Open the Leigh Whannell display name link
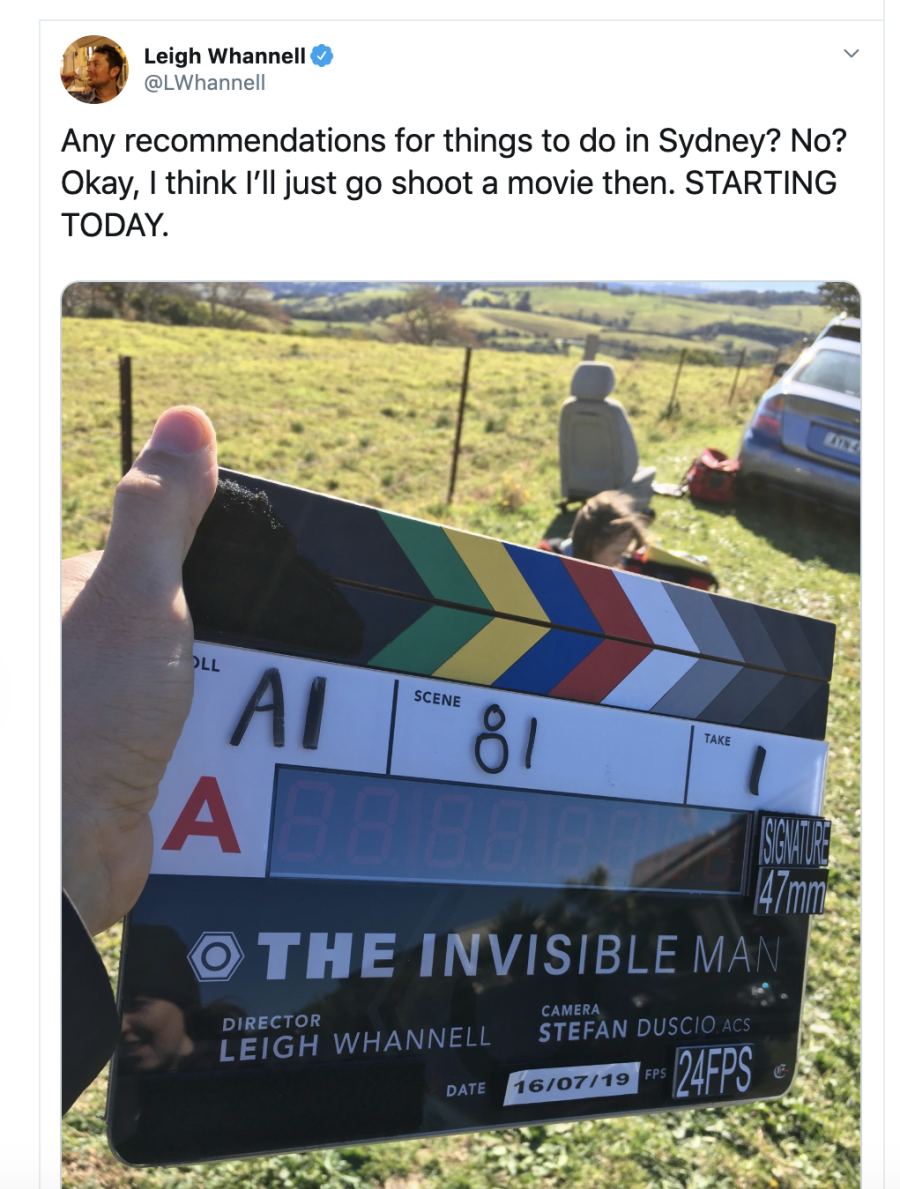Screen dimensions: 900x1189 [224, 56]
